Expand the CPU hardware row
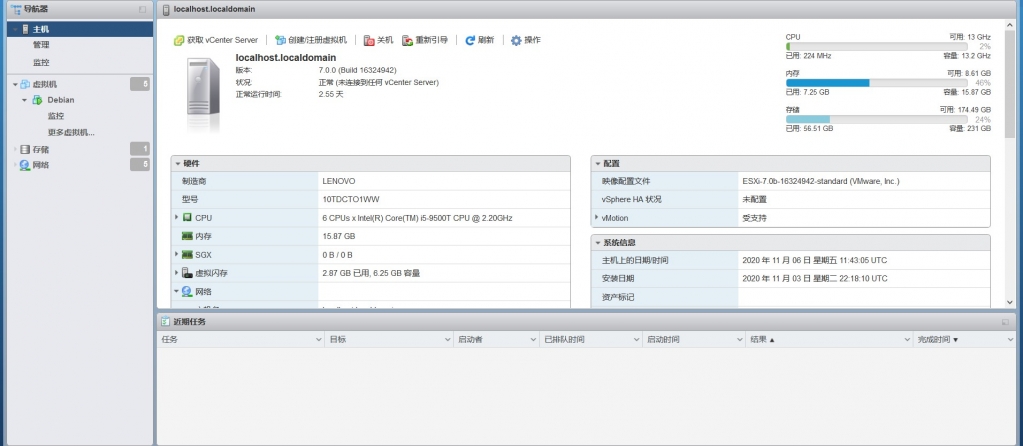The image size is (1023, 446). click(177, 217)
